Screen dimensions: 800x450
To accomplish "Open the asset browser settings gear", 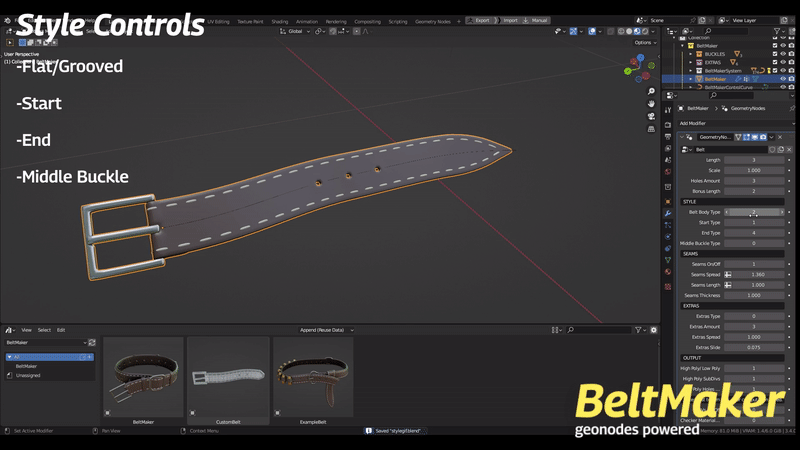I will tap(654, 330).
